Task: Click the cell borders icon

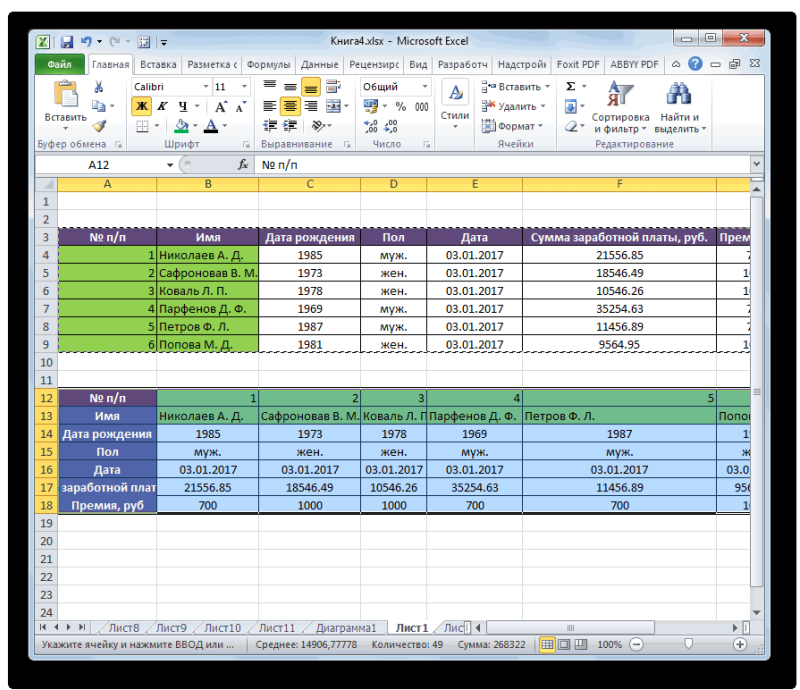Action: 142,126
